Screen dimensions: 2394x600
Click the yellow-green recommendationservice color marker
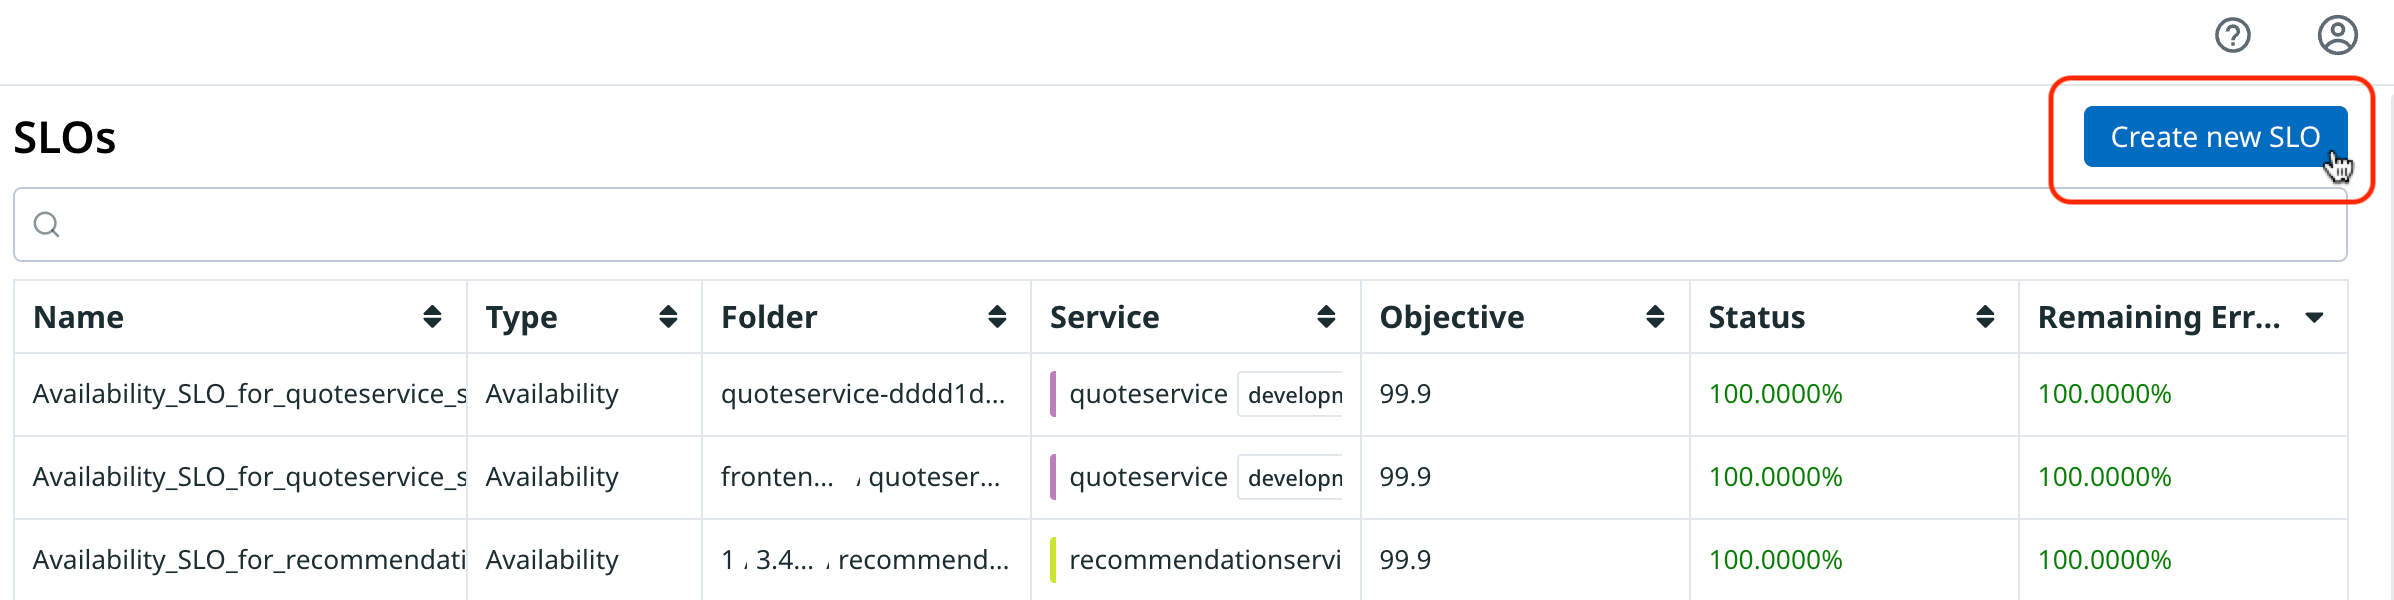point(1053,560)
